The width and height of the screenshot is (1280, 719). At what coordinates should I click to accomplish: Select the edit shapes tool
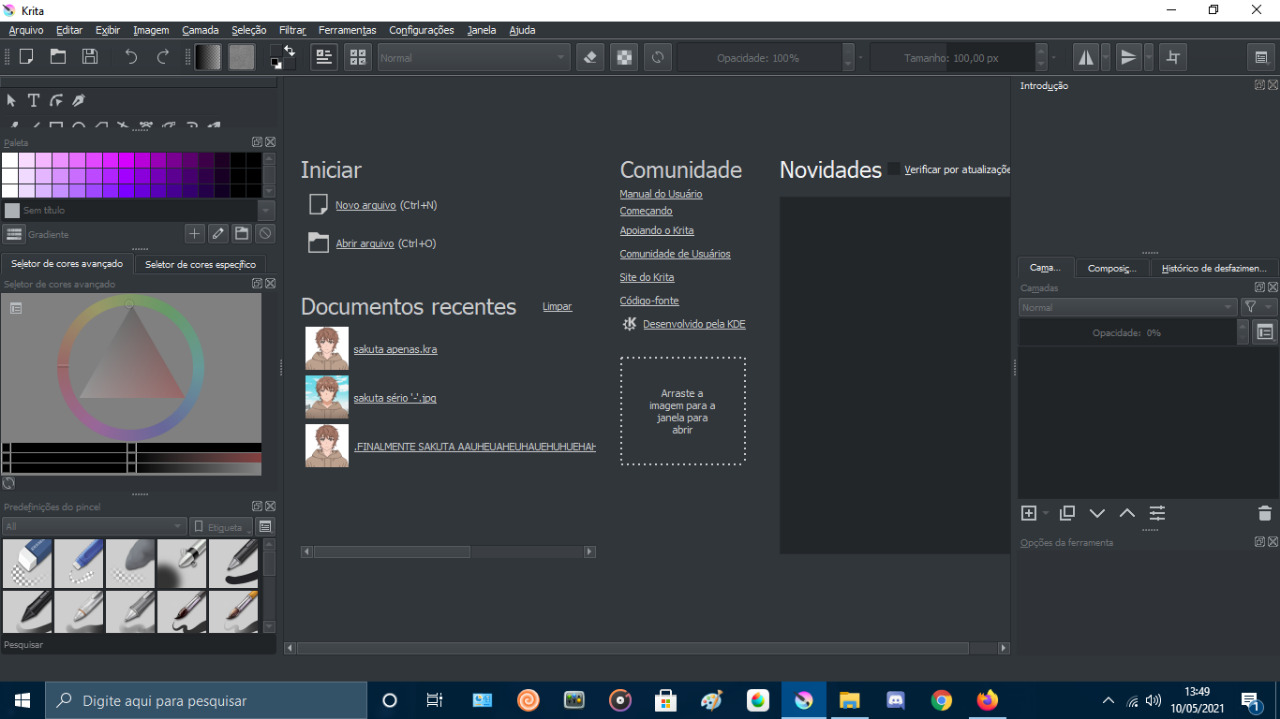pos(56,100)
